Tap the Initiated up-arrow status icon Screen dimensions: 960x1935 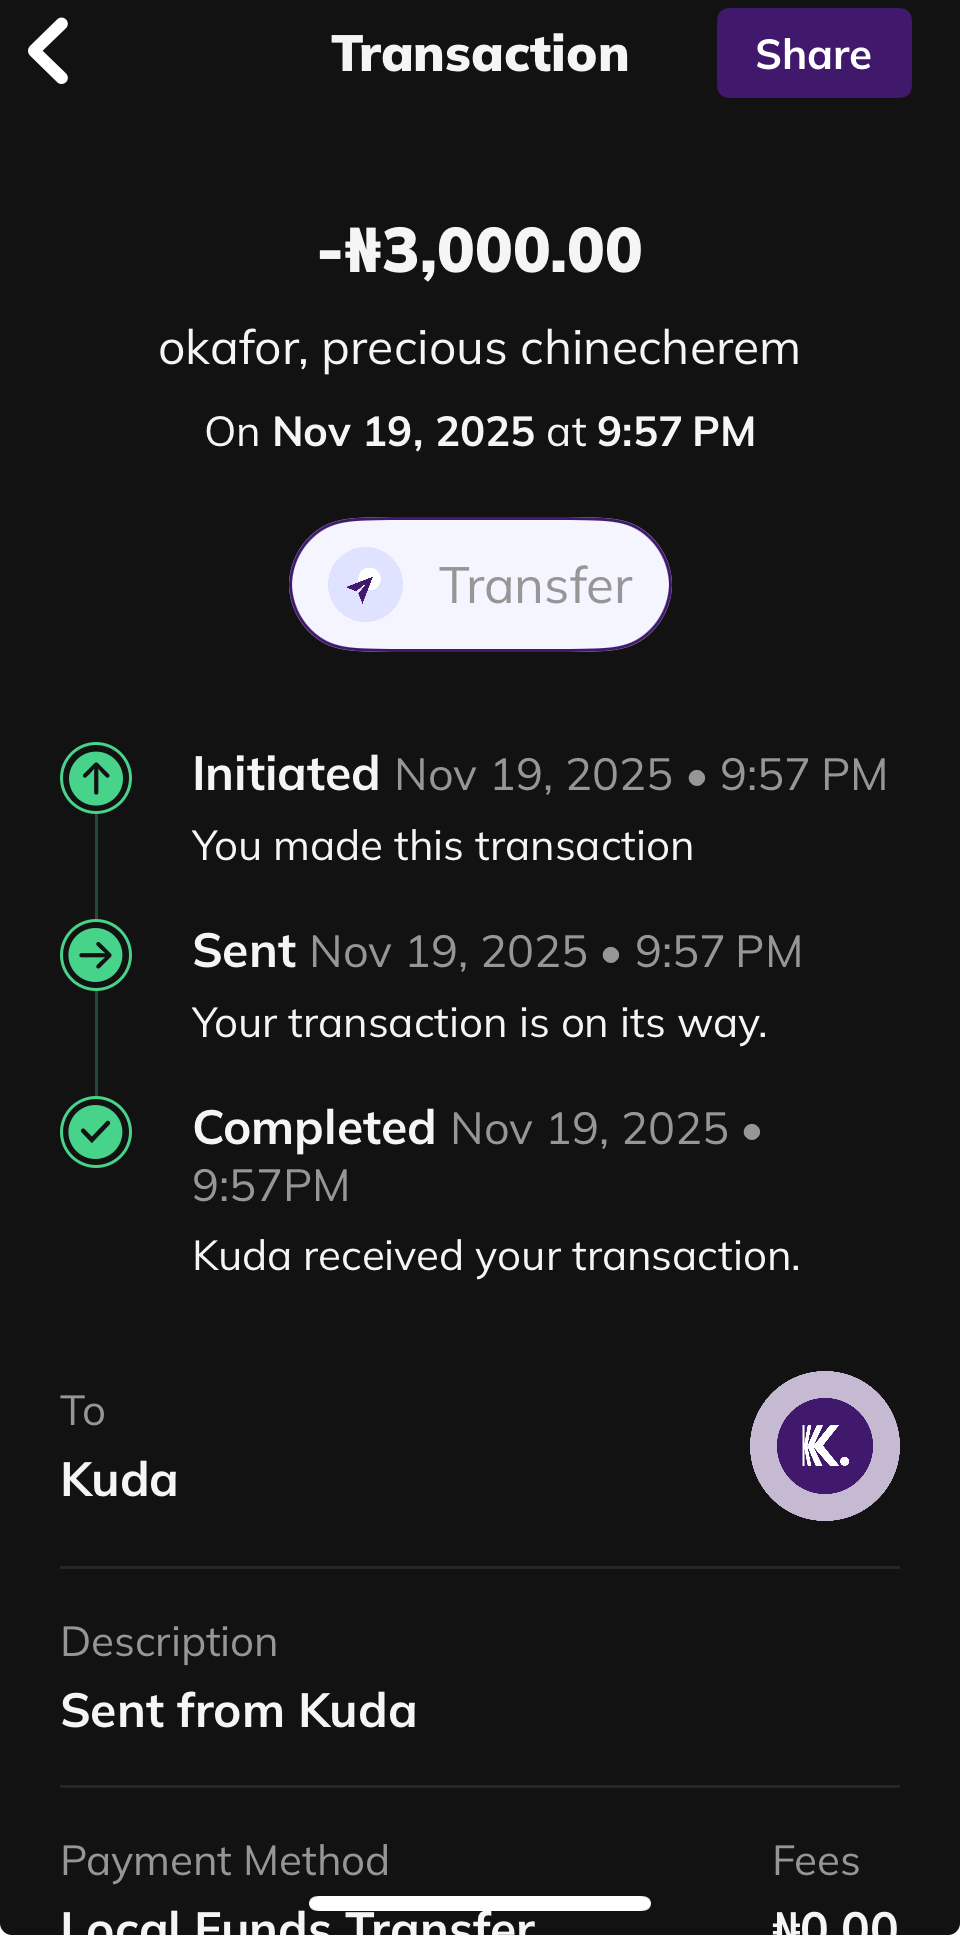click(x=96, y=778)
